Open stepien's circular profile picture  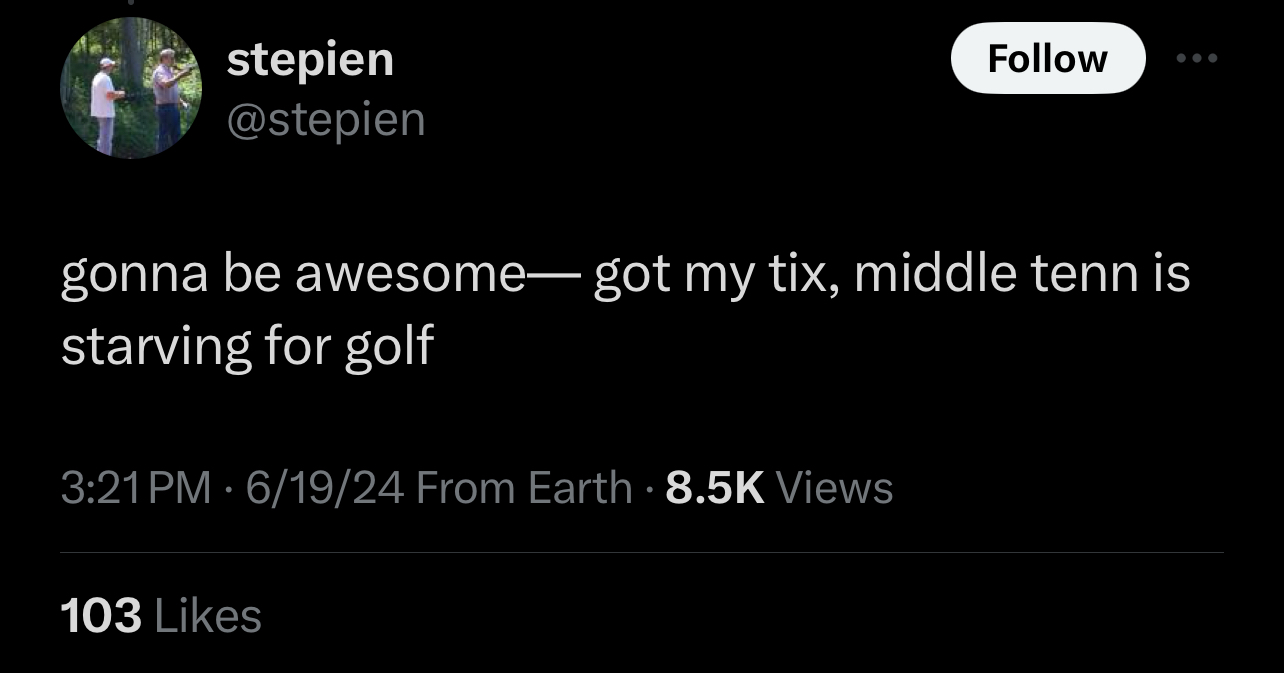(131, 88)
